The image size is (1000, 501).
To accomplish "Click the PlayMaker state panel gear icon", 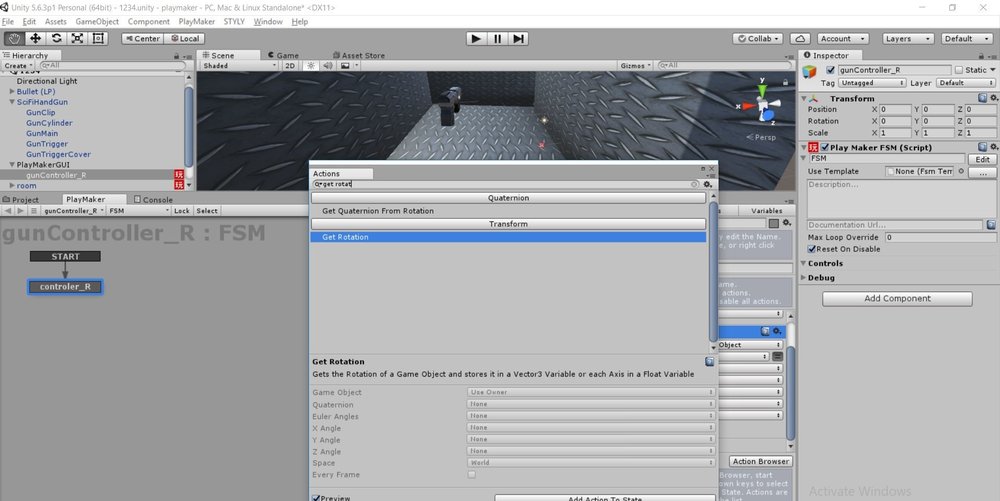I will click(x=787, y=223).
